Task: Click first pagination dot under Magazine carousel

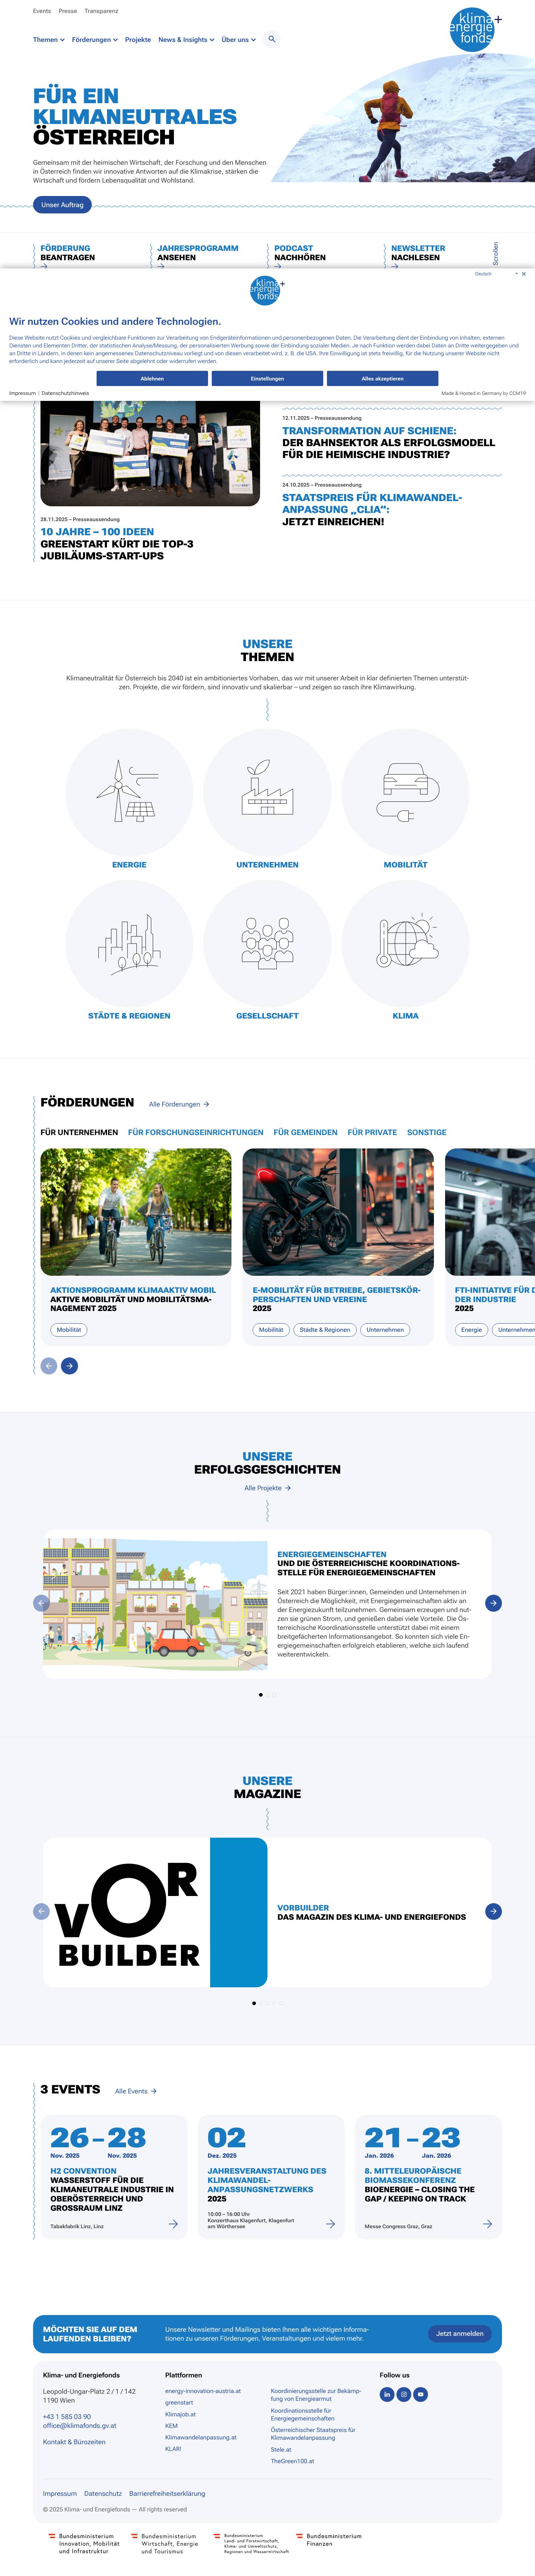Action: point(254,2003)
